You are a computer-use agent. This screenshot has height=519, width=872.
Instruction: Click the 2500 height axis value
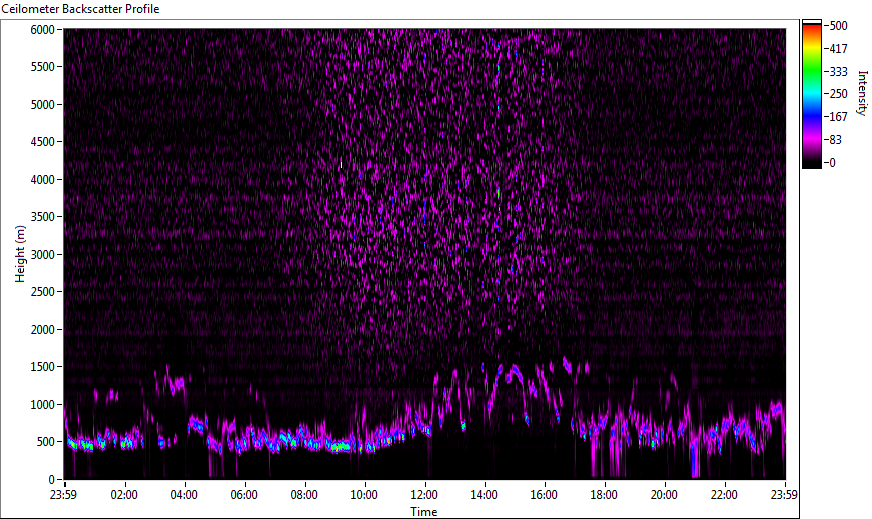[x=42, y=292]
